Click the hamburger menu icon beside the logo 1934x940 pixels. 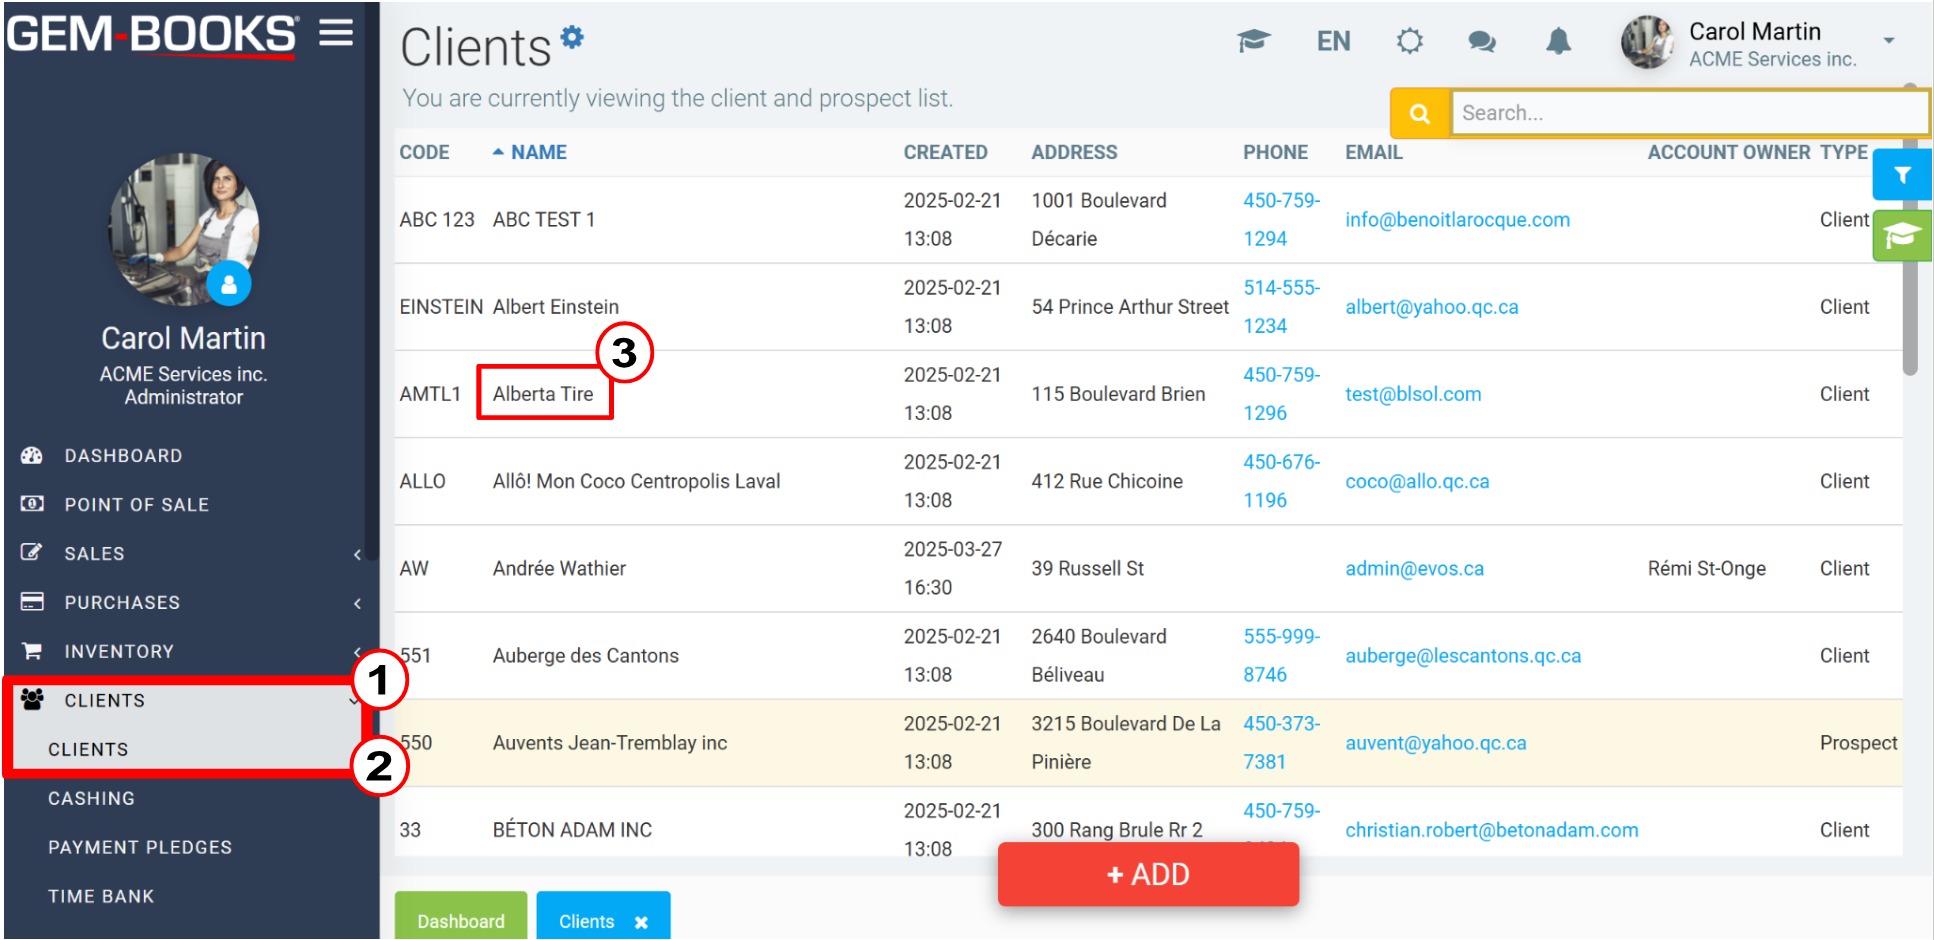(x=336, y=33)
